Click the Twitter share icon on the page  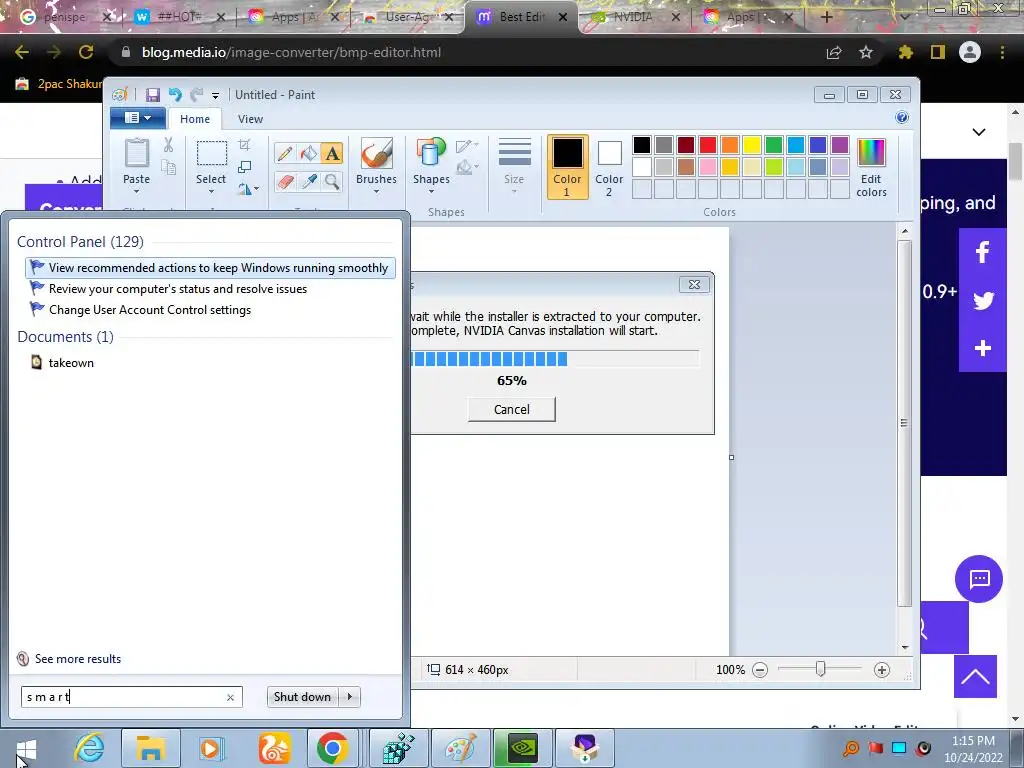pyautogui.click(x=982, y=300)
